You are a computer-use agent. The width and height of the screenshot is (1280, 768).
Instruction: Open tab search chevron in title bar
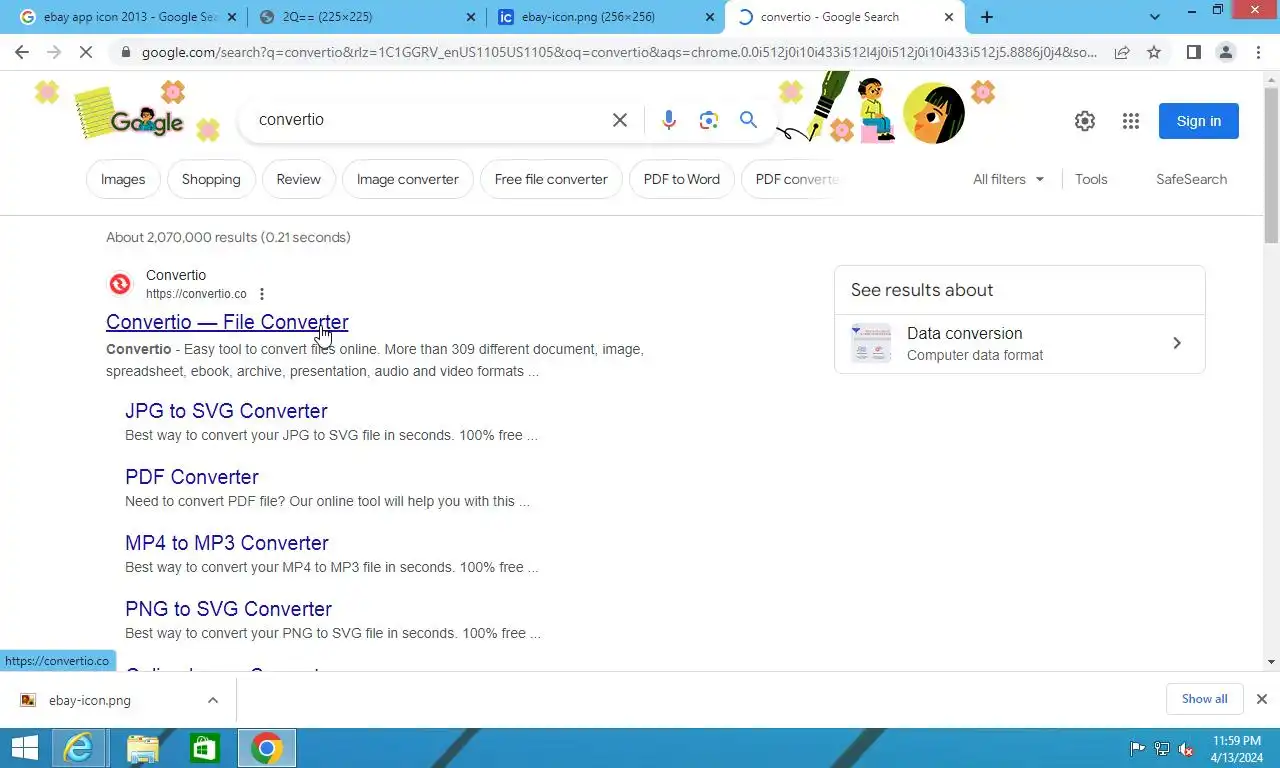pyautogui.click(x=1155, y=17)
